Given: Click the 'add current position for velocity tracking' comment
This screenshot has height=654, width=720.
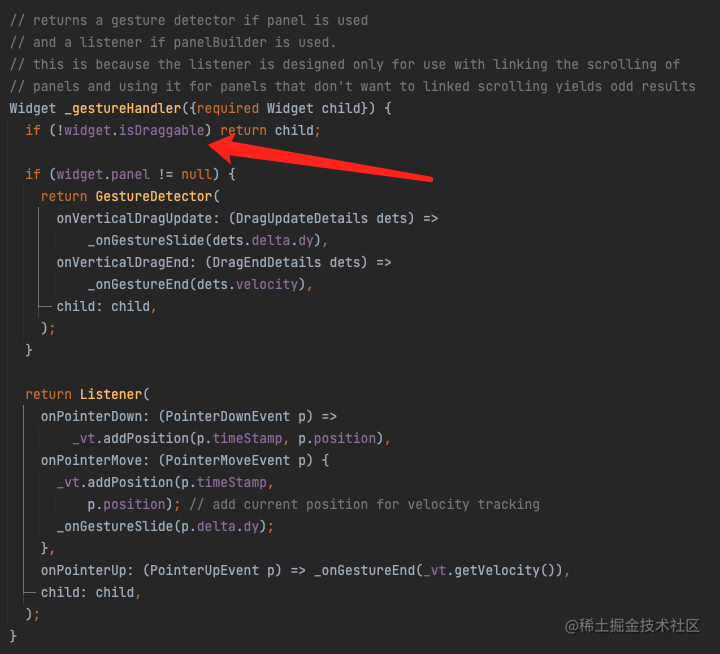Looking at the screenshot, I should coord(365,505).
